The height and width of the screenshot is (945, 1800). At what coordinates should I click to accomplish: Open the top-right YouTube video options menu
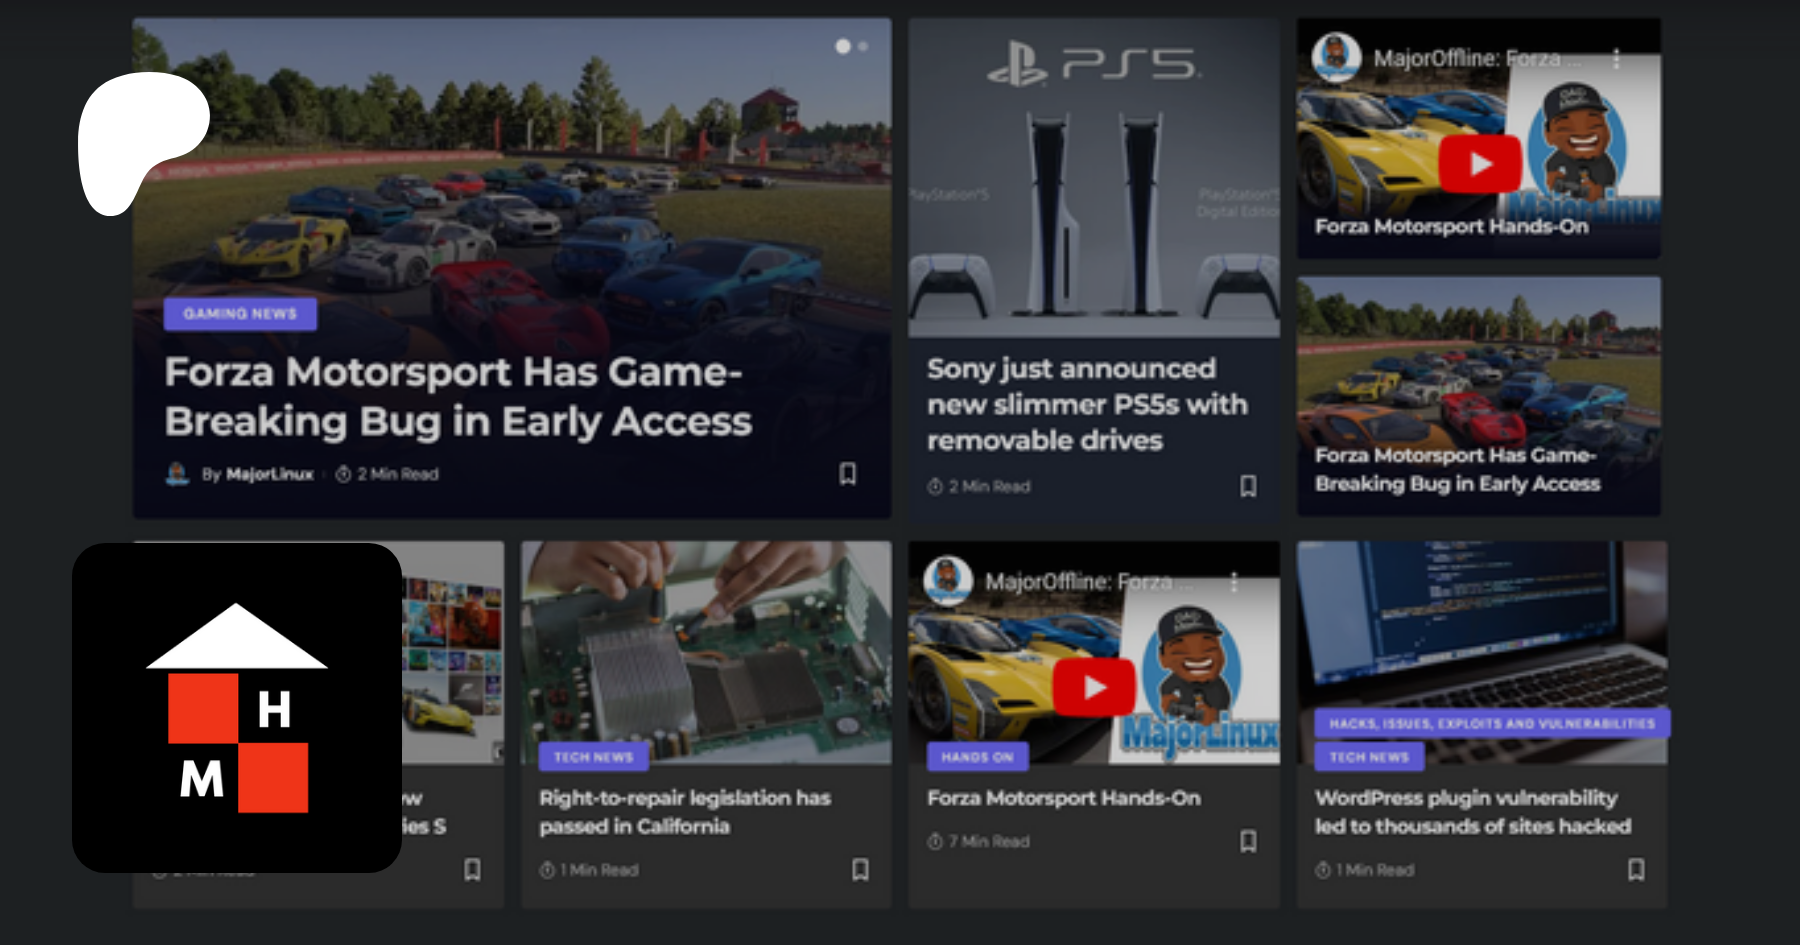[x=1616, y=59]
